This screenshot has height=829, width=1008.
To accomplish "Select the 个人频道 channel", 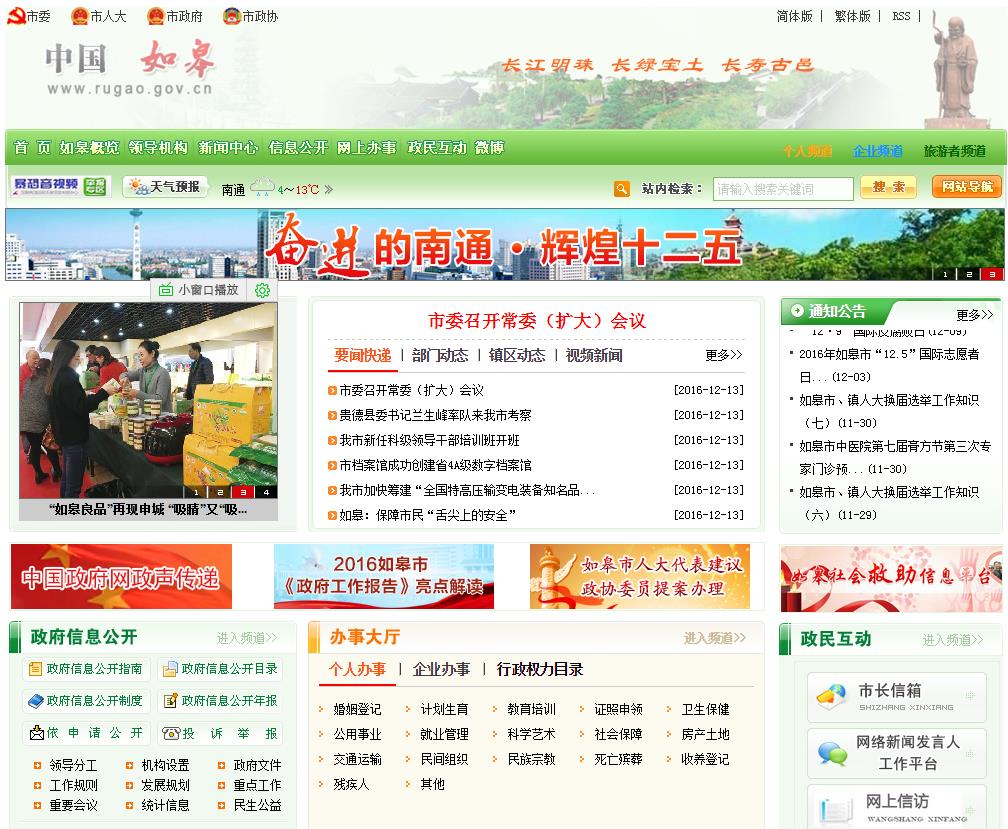I will (x=807, y=151).
